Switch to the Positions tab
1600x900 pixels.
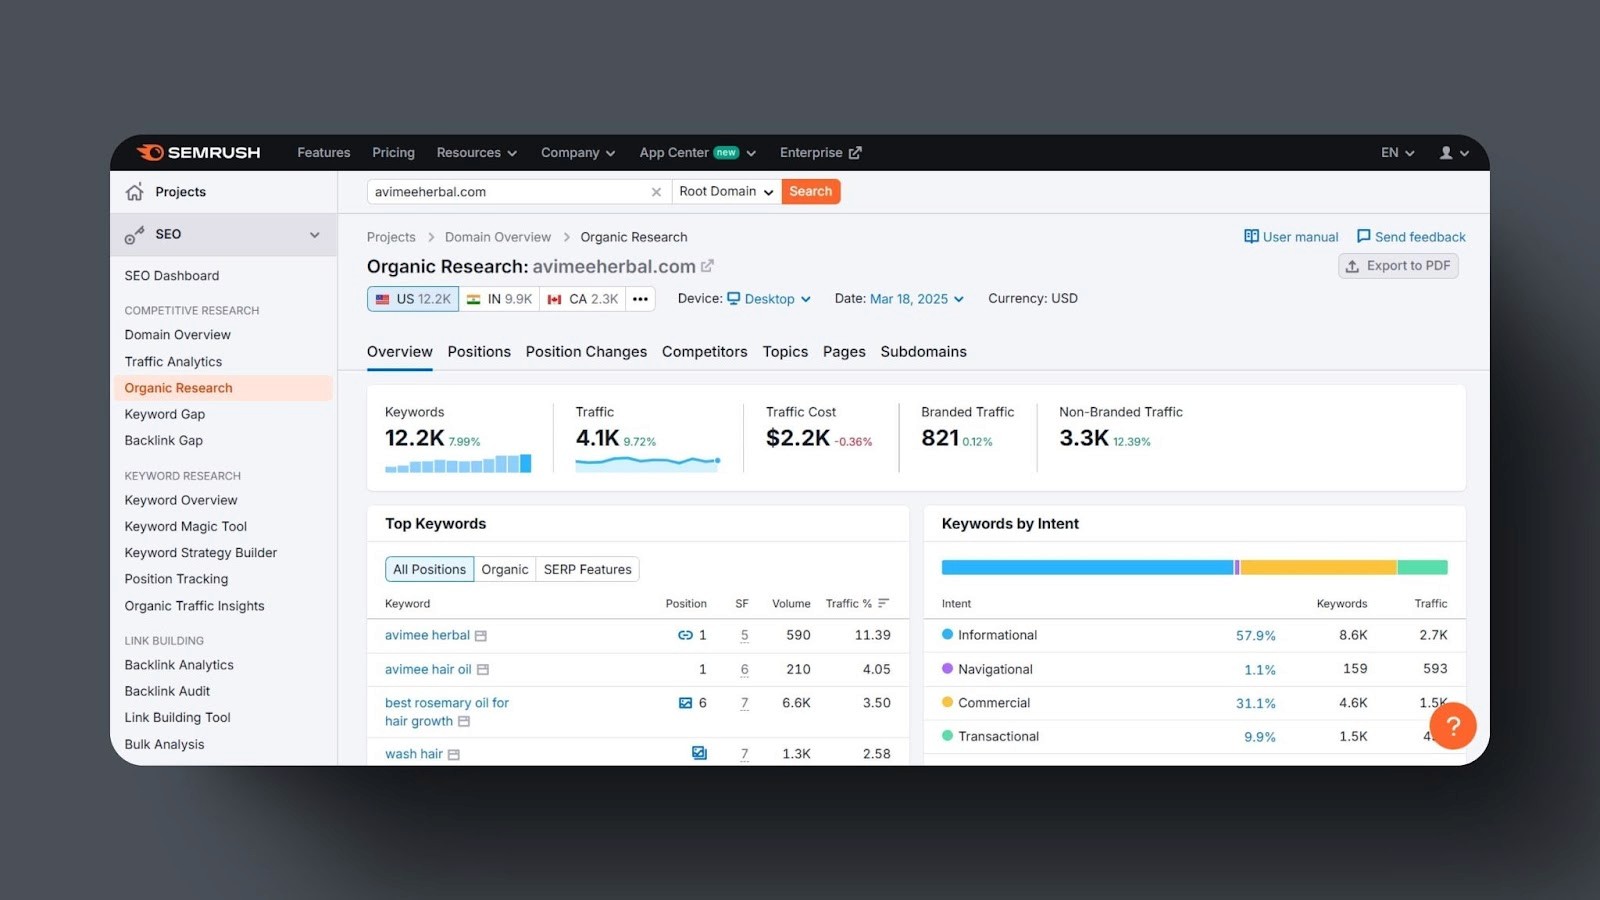pos(479,352)
